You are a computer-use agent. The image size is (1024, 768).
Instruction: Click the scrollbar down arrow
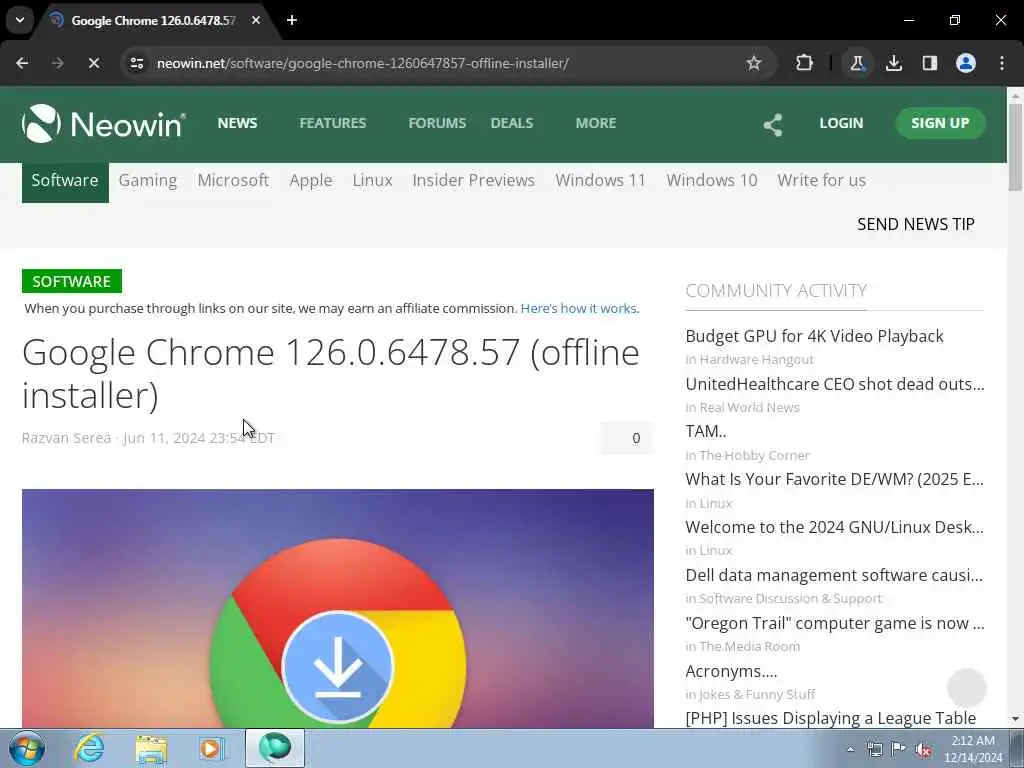click(x=1015, y=719)
